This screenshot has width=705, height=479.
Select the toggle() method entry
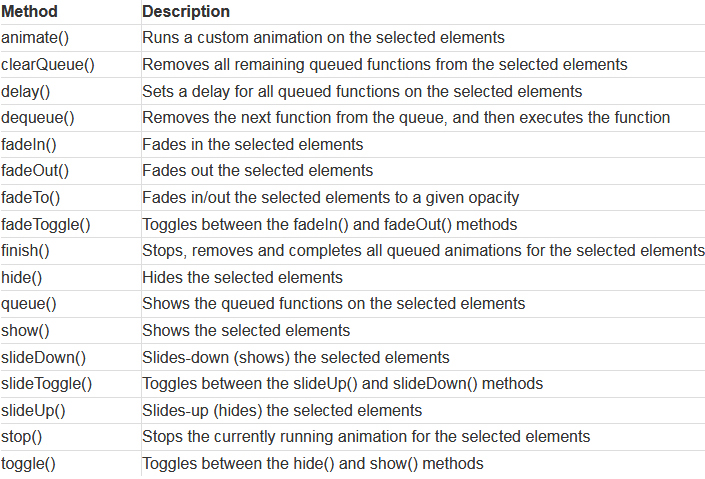pos(28,464)
